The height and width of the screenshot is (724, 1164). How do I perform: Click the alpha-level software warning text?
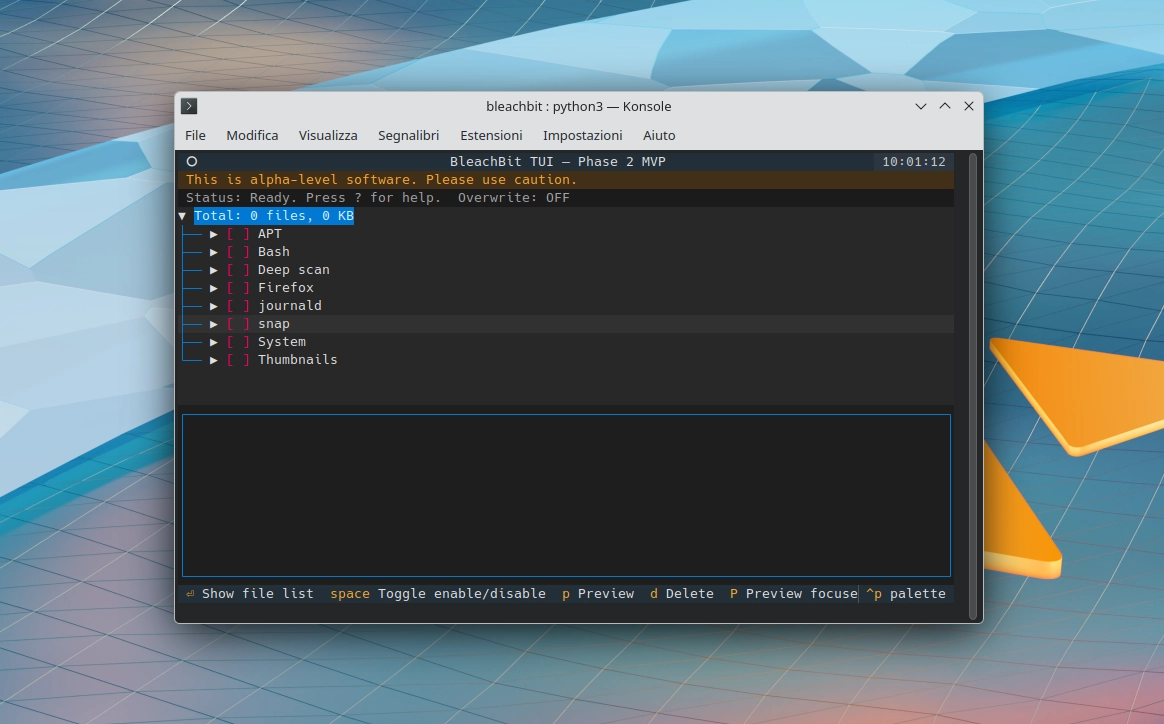382,180
